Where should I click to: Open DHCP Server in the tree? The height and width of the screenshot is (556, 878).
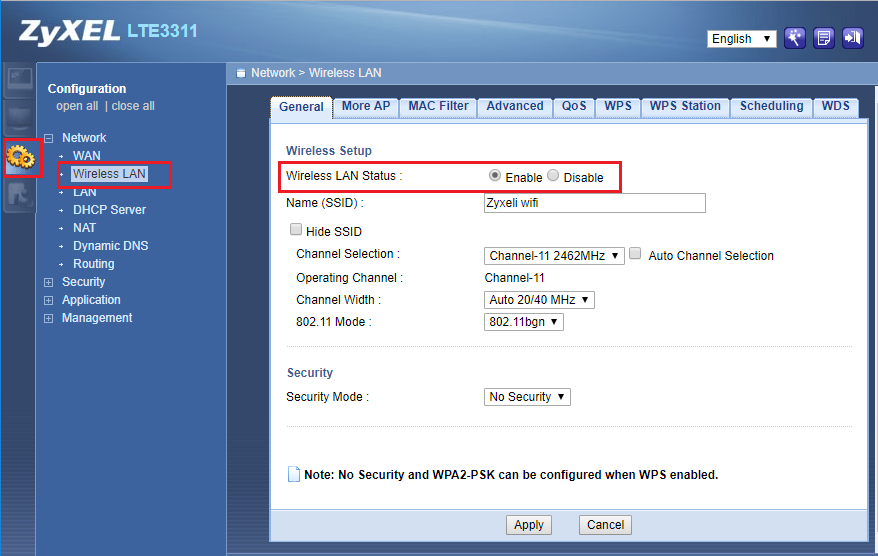click(x=109, y=210)
